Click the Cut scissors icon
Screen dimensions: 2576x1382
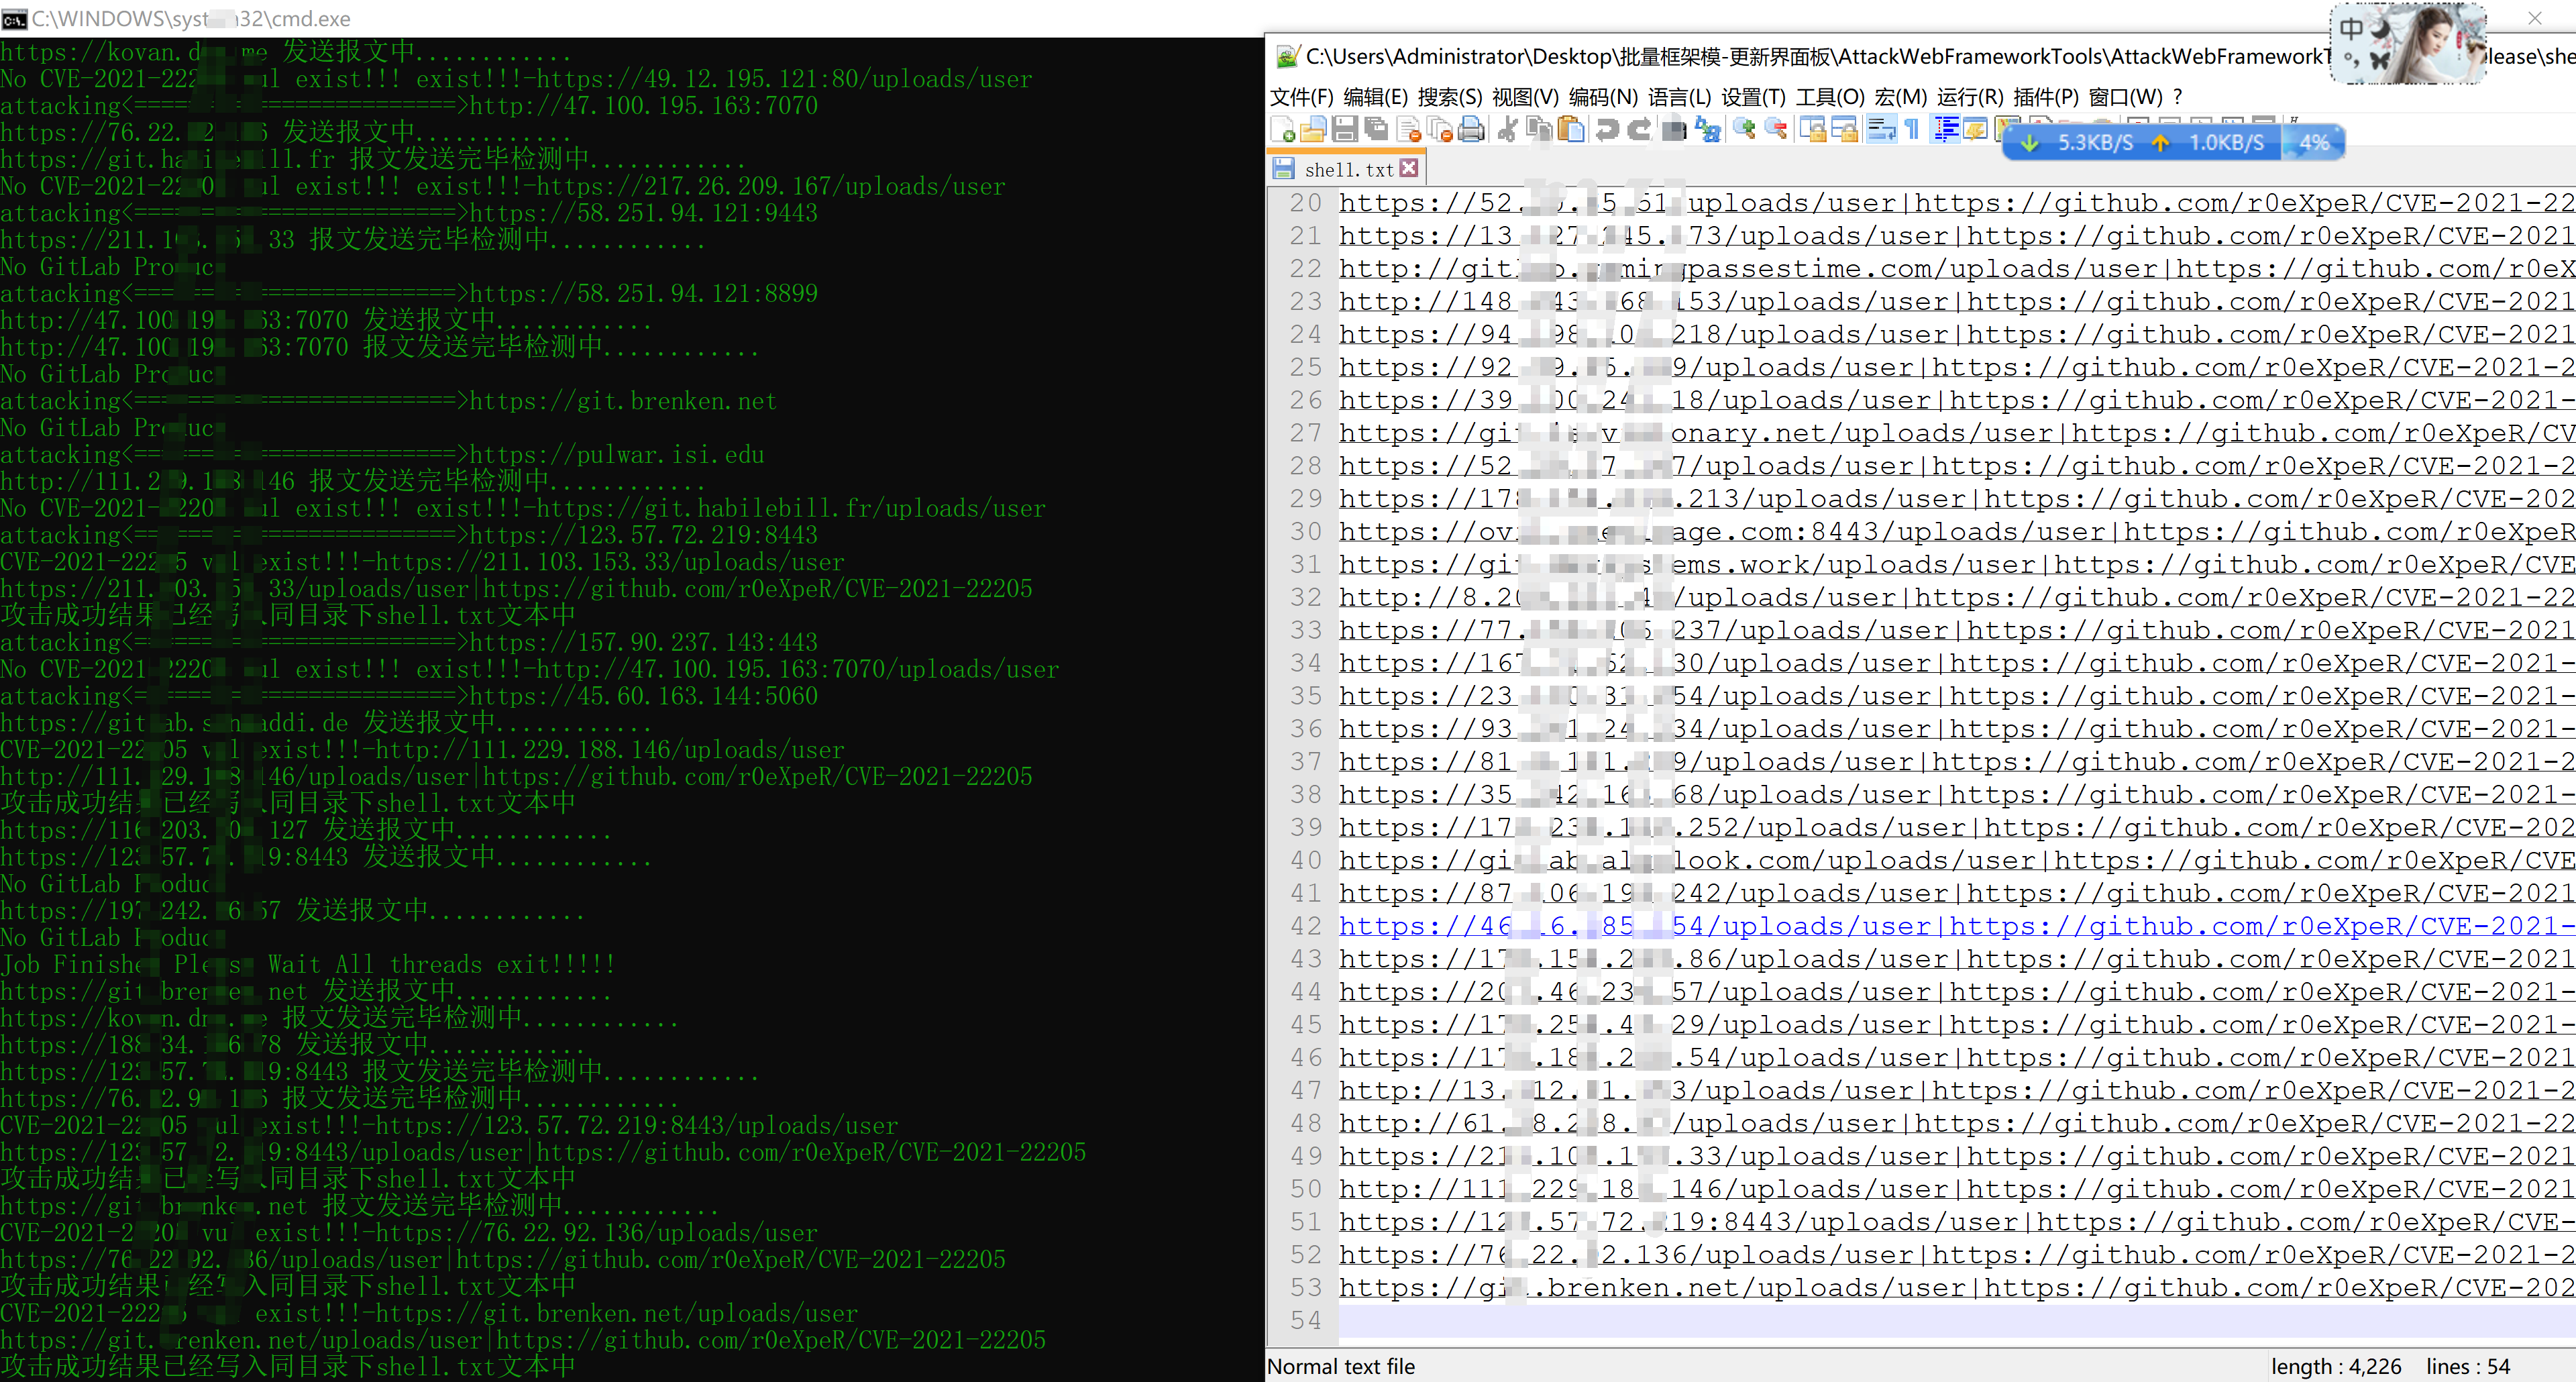[x=1508, y=130]
